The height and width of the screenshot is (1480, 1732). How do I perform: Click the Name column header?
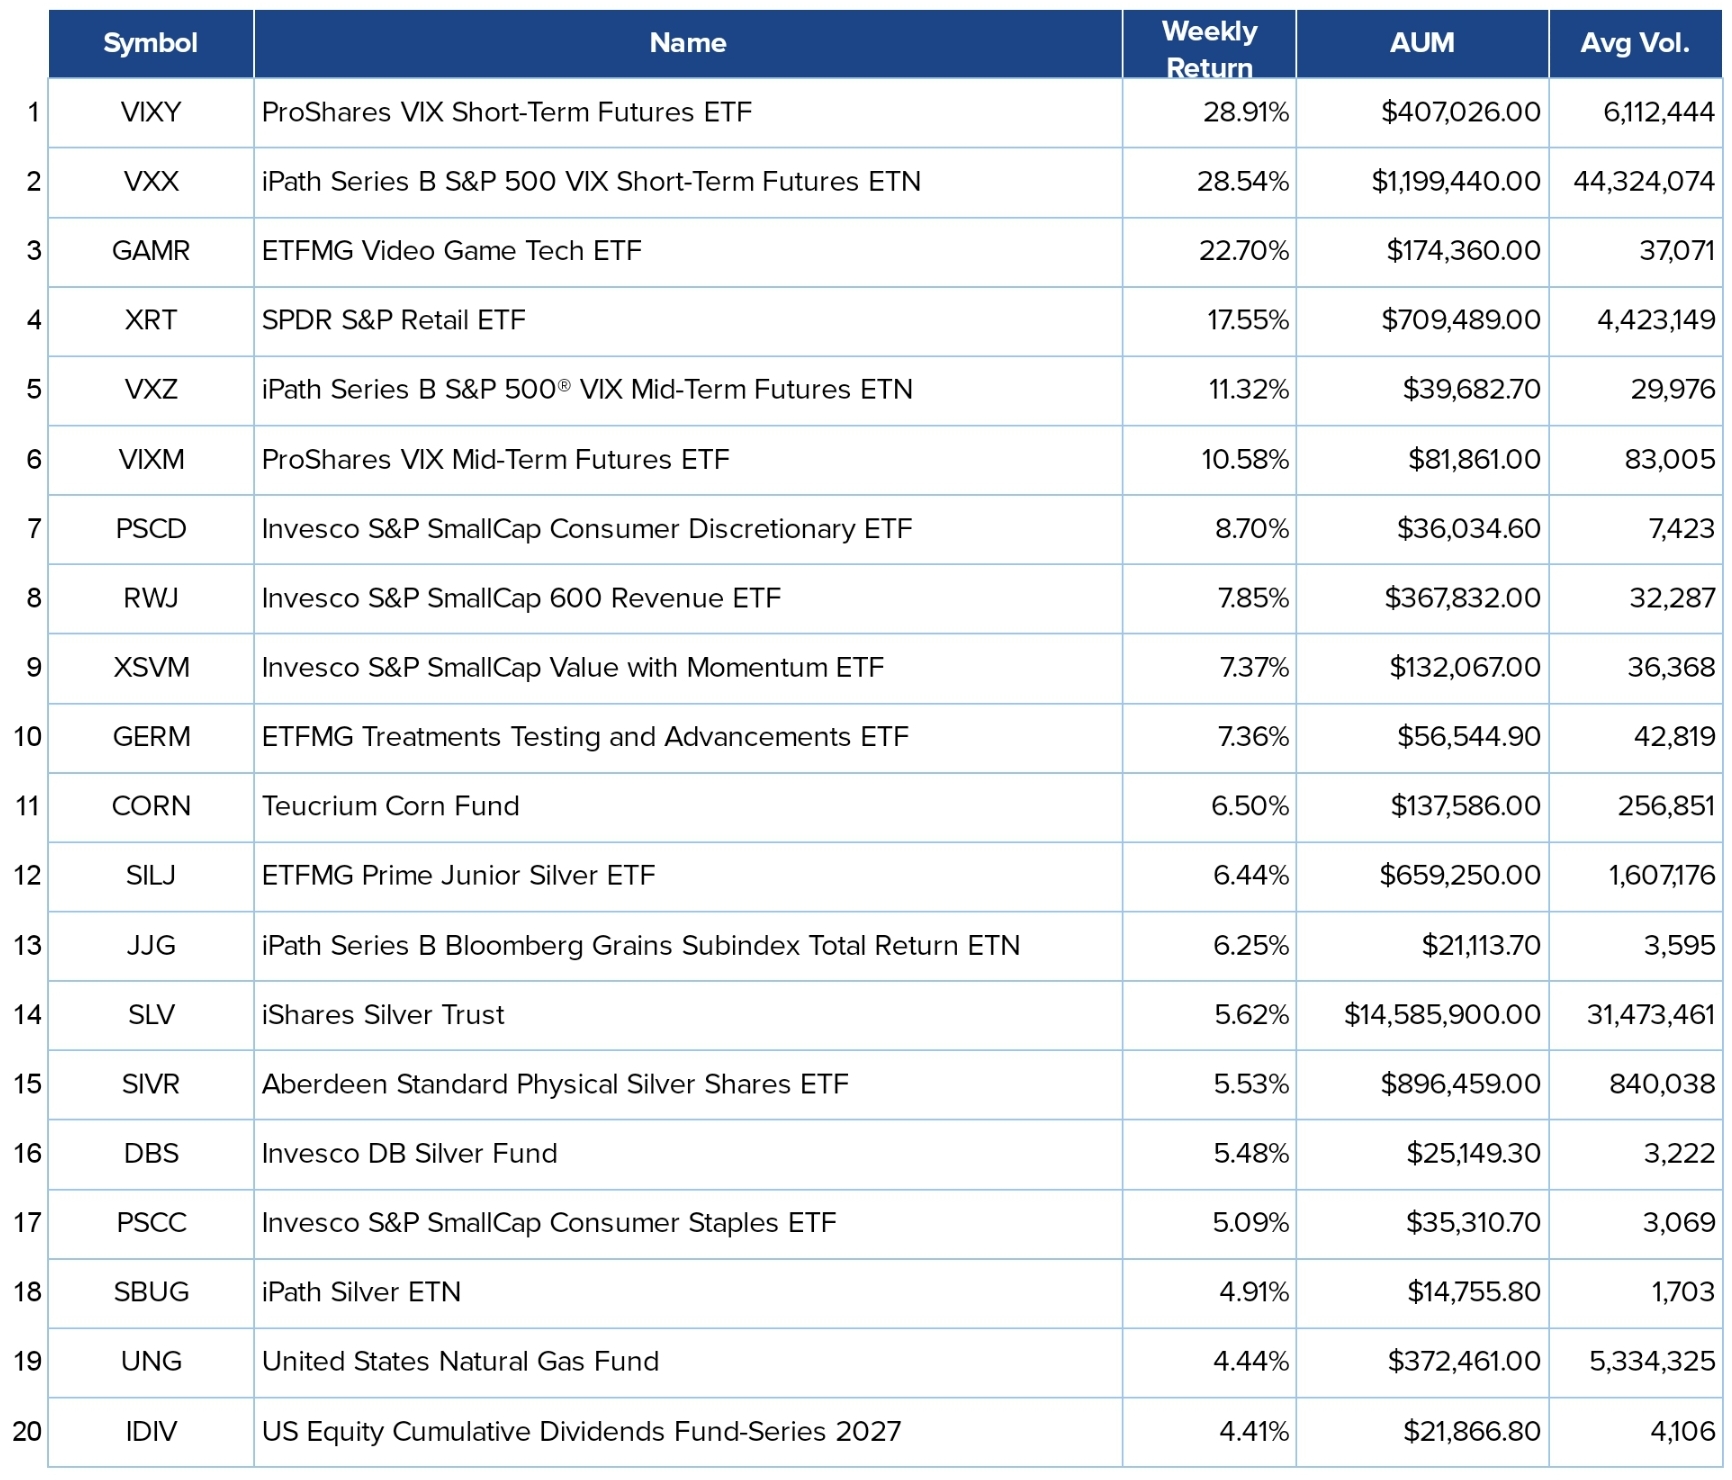[688, 43]
